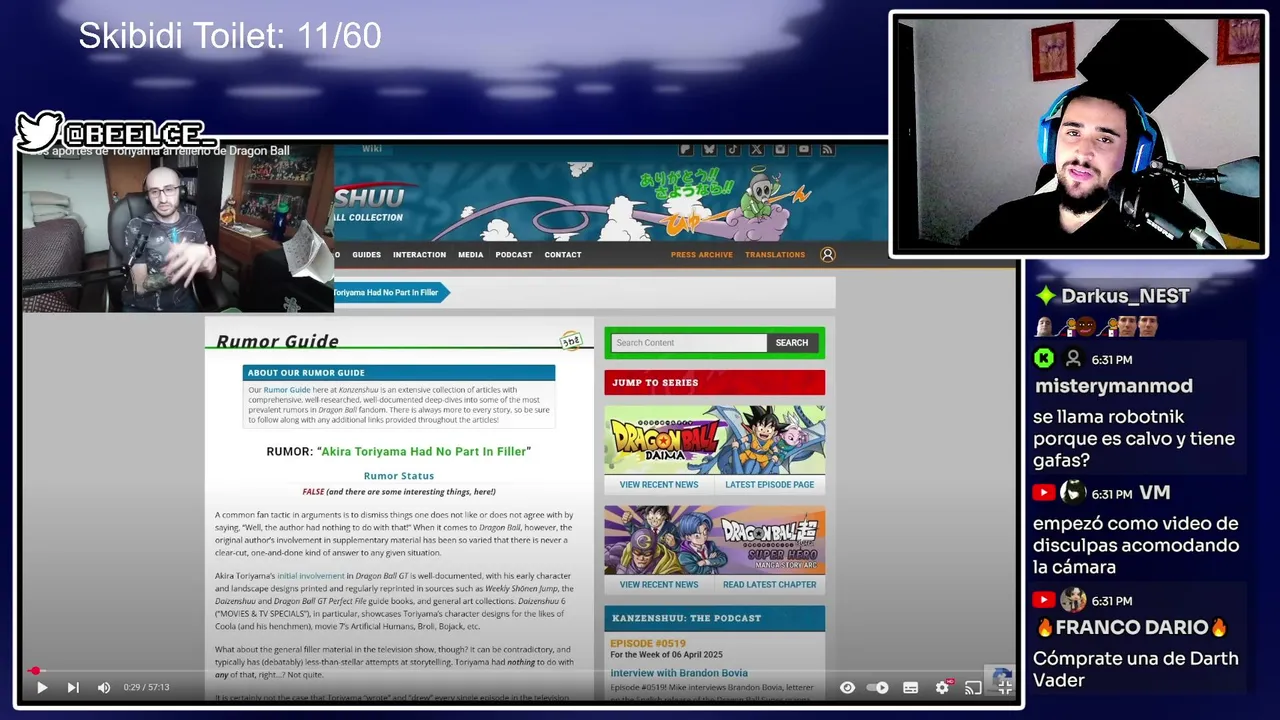Open the eye-shaped watch icon

tap(847, 688)
